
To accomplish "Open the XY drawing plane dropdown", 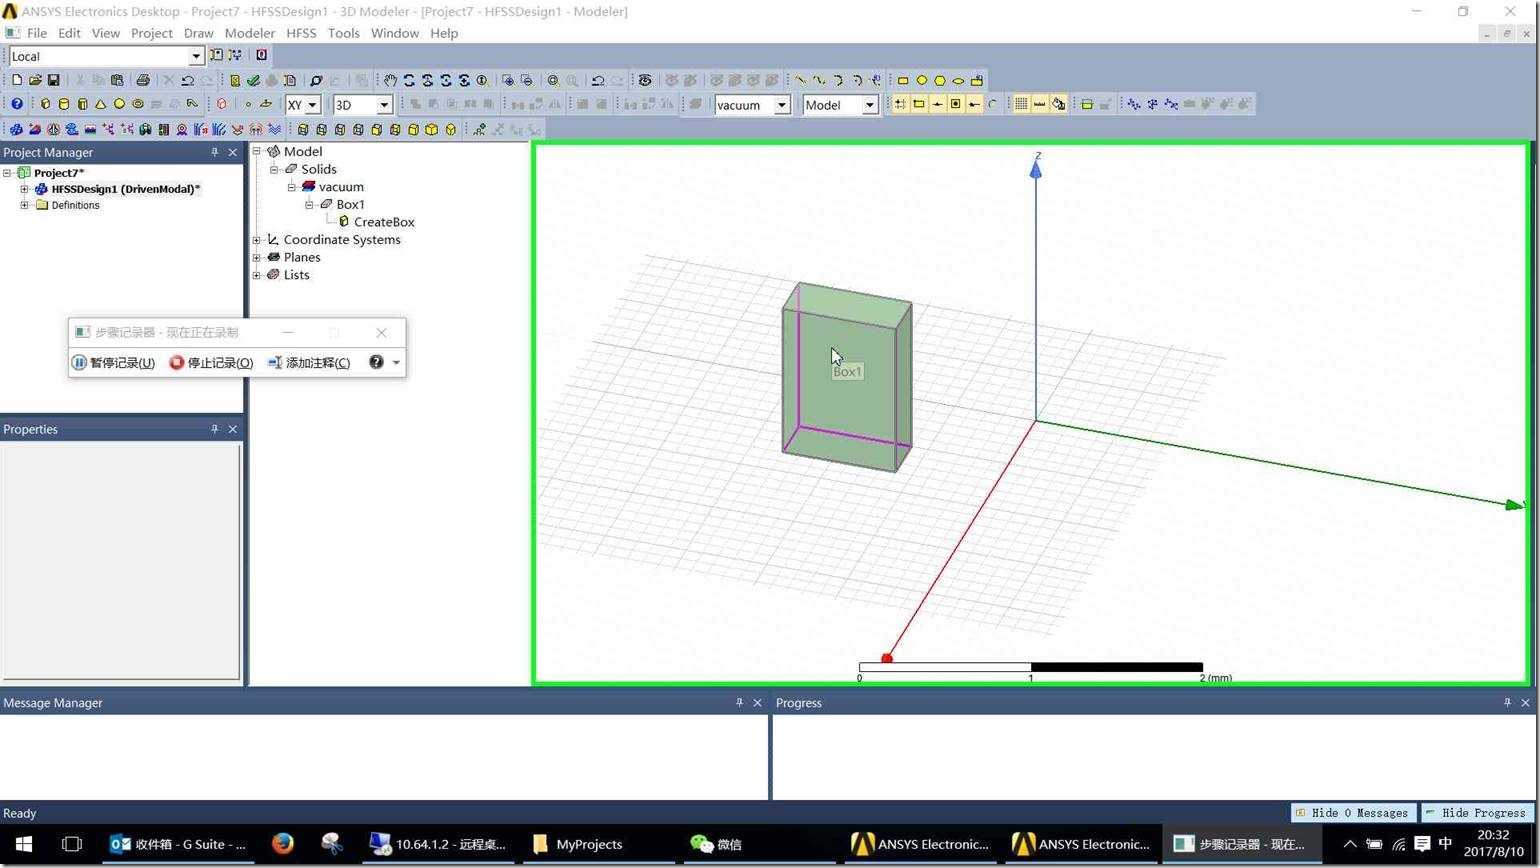I will click(x=312, y=105).
